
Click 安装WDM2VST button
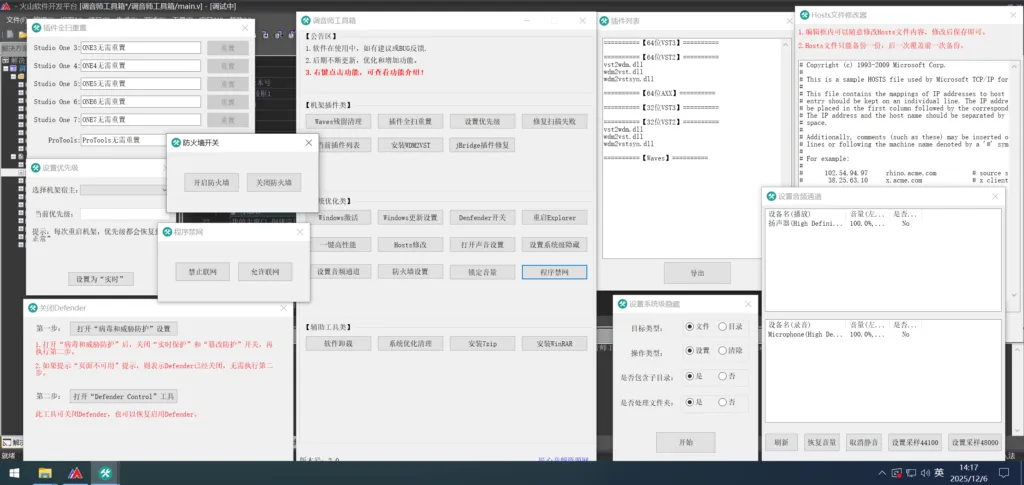(410, 145)
